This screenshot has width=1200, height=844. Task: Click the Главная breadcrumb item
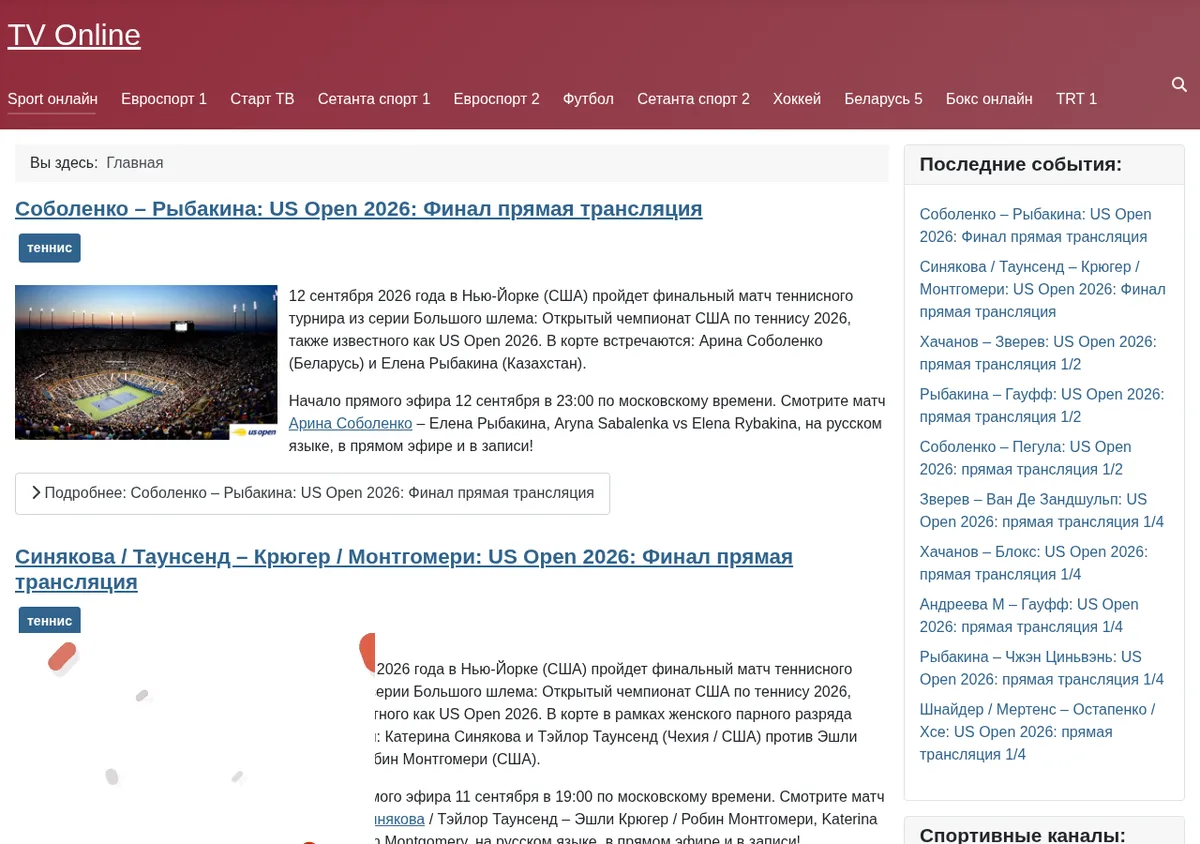click(135, 162)
